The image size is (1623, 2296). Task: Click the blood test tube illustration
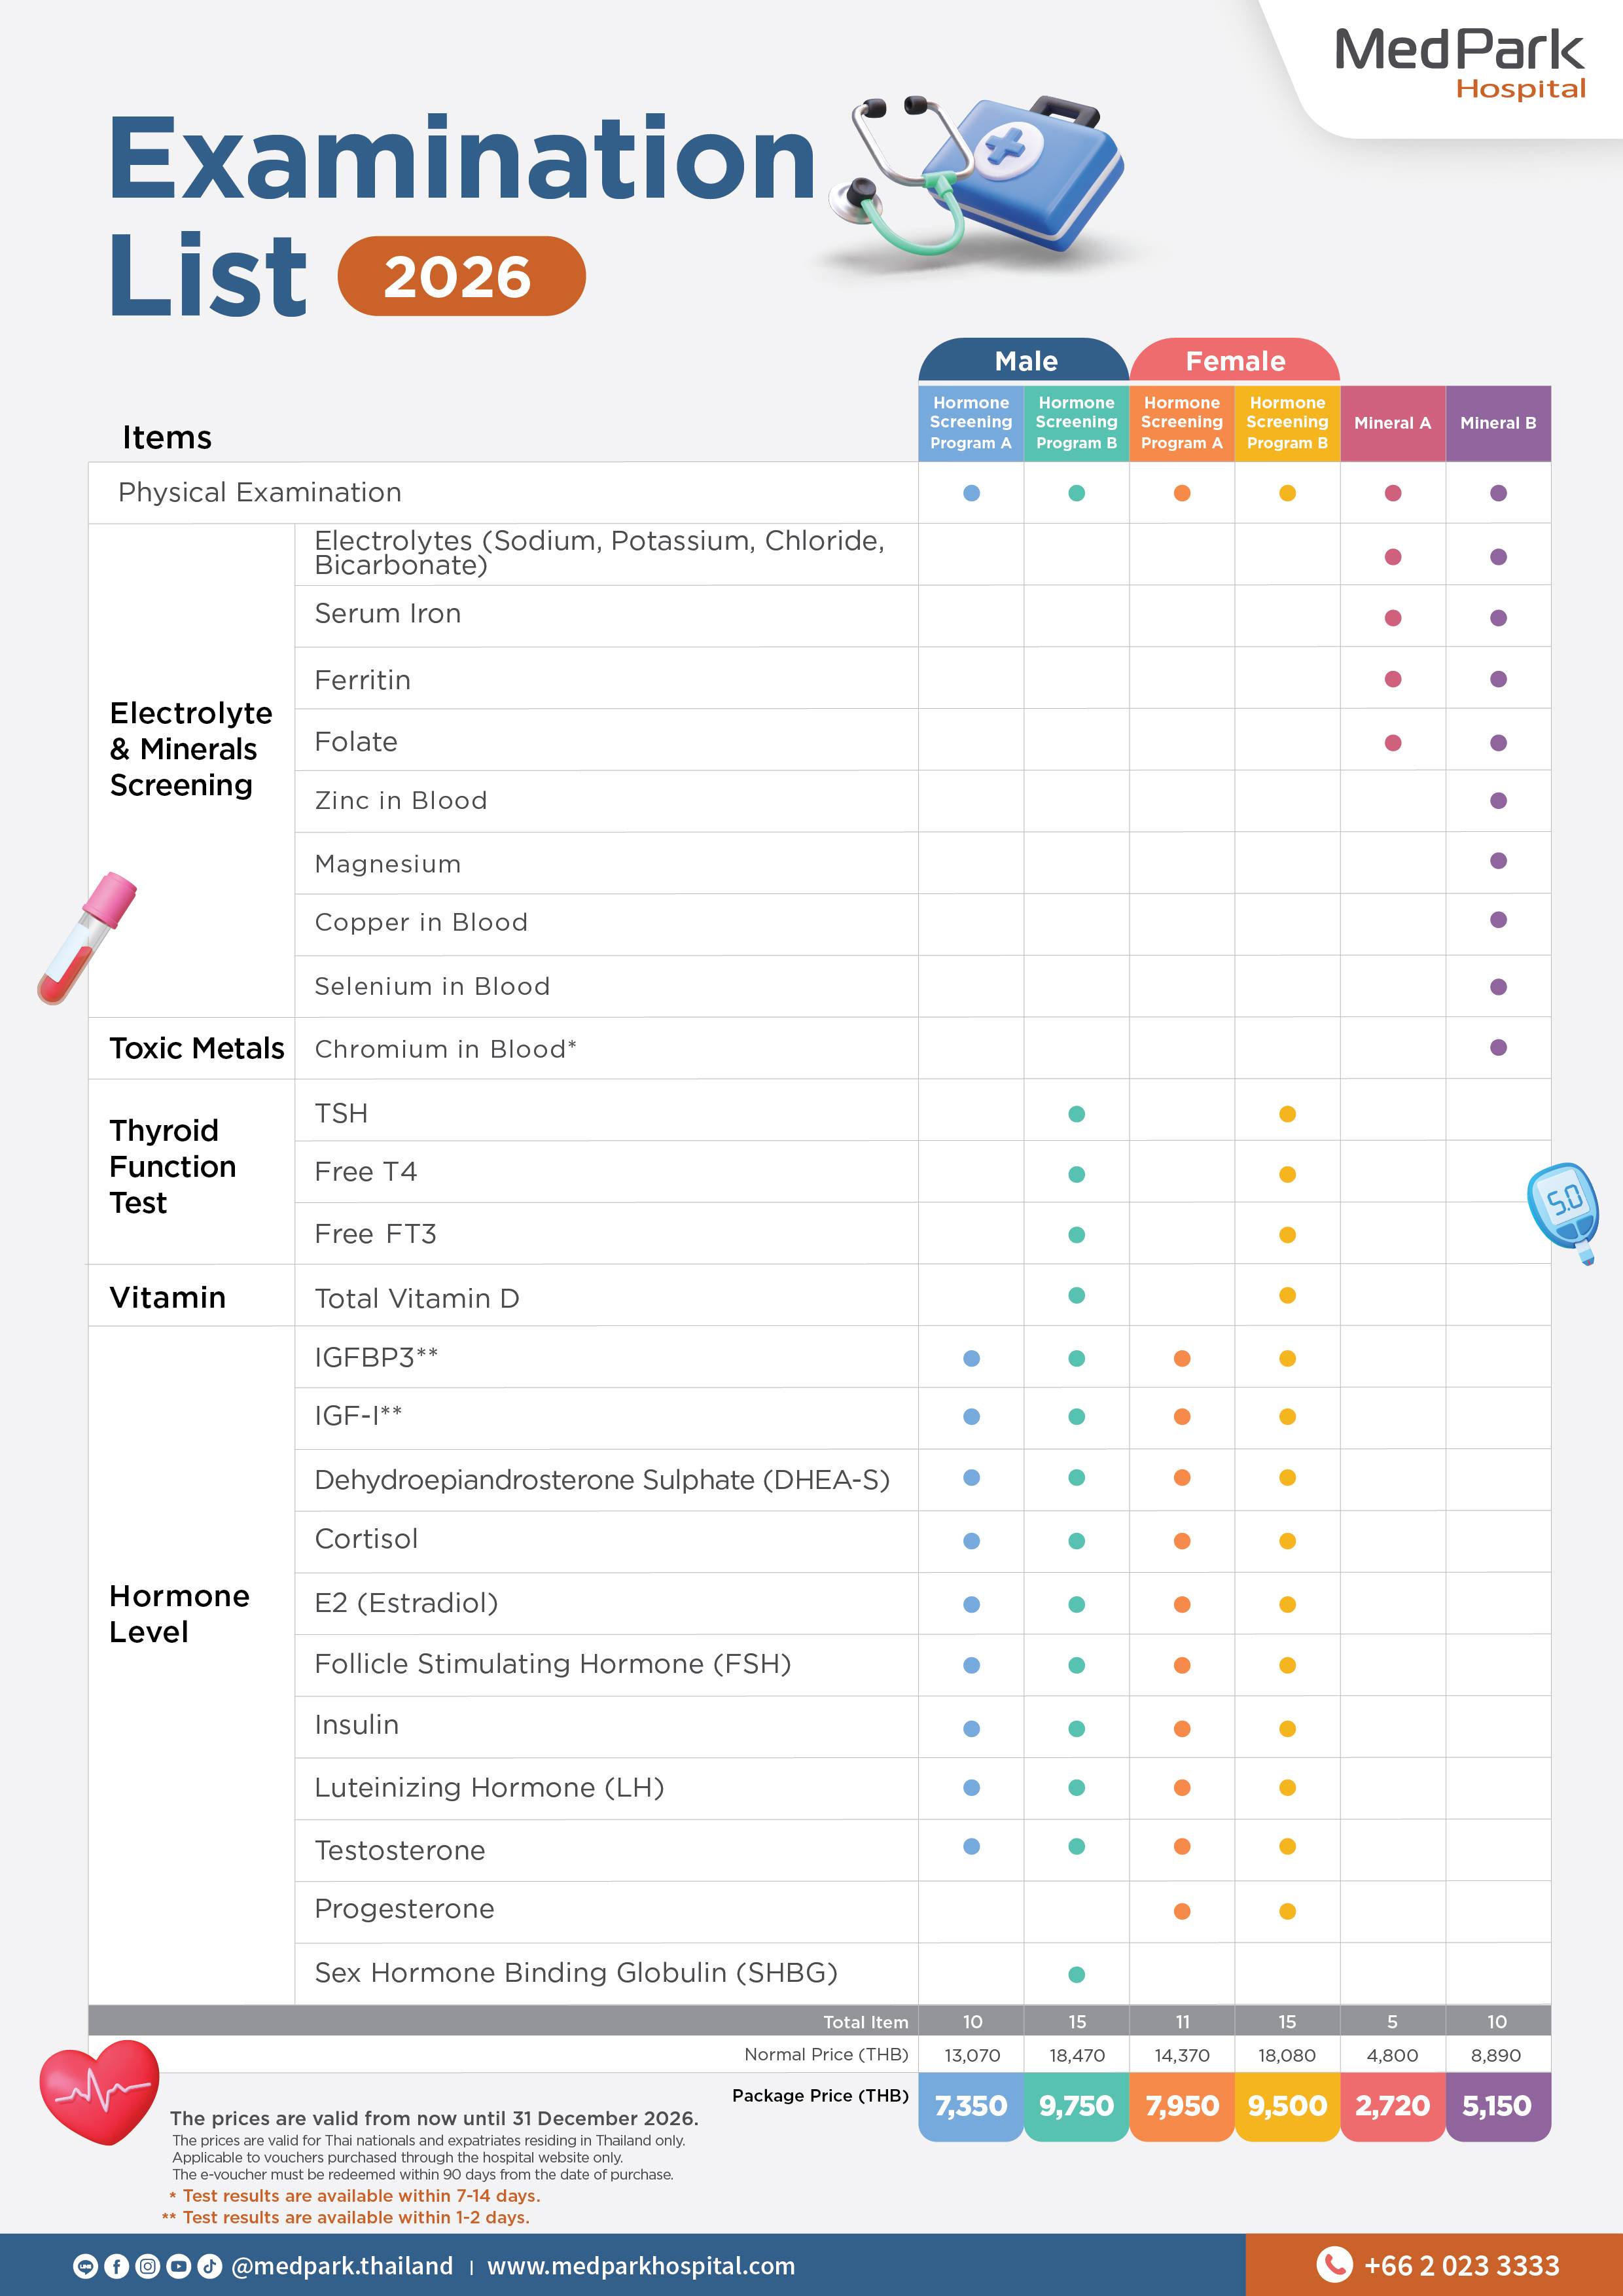[86, 938]
